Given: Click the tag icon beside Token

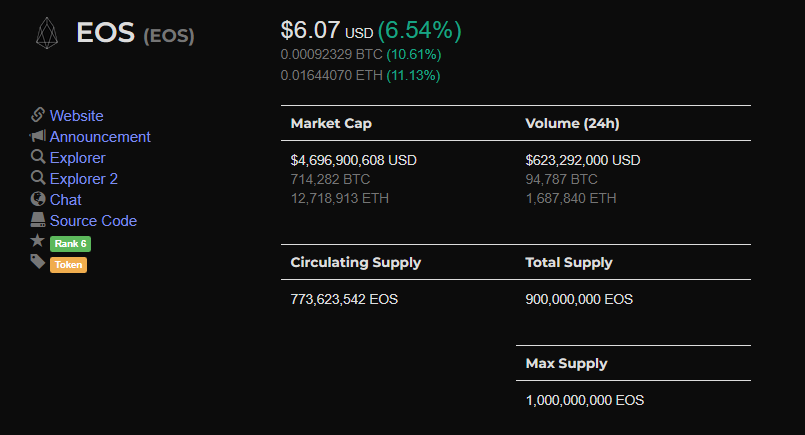Looking at the screenshot, I should pos(37,261).
